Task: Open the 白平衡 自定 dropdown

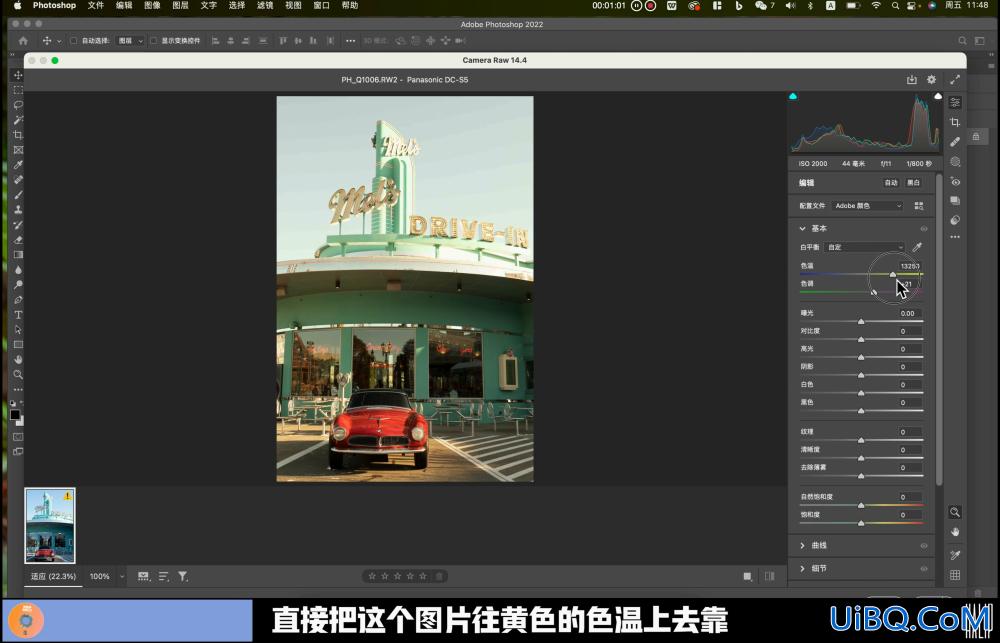Action: [864, 247]
